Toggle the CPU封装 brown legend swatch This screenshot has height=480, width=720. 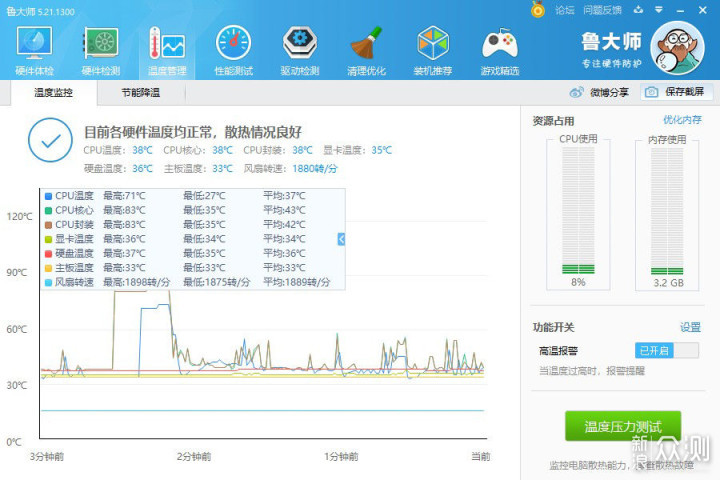48,225
